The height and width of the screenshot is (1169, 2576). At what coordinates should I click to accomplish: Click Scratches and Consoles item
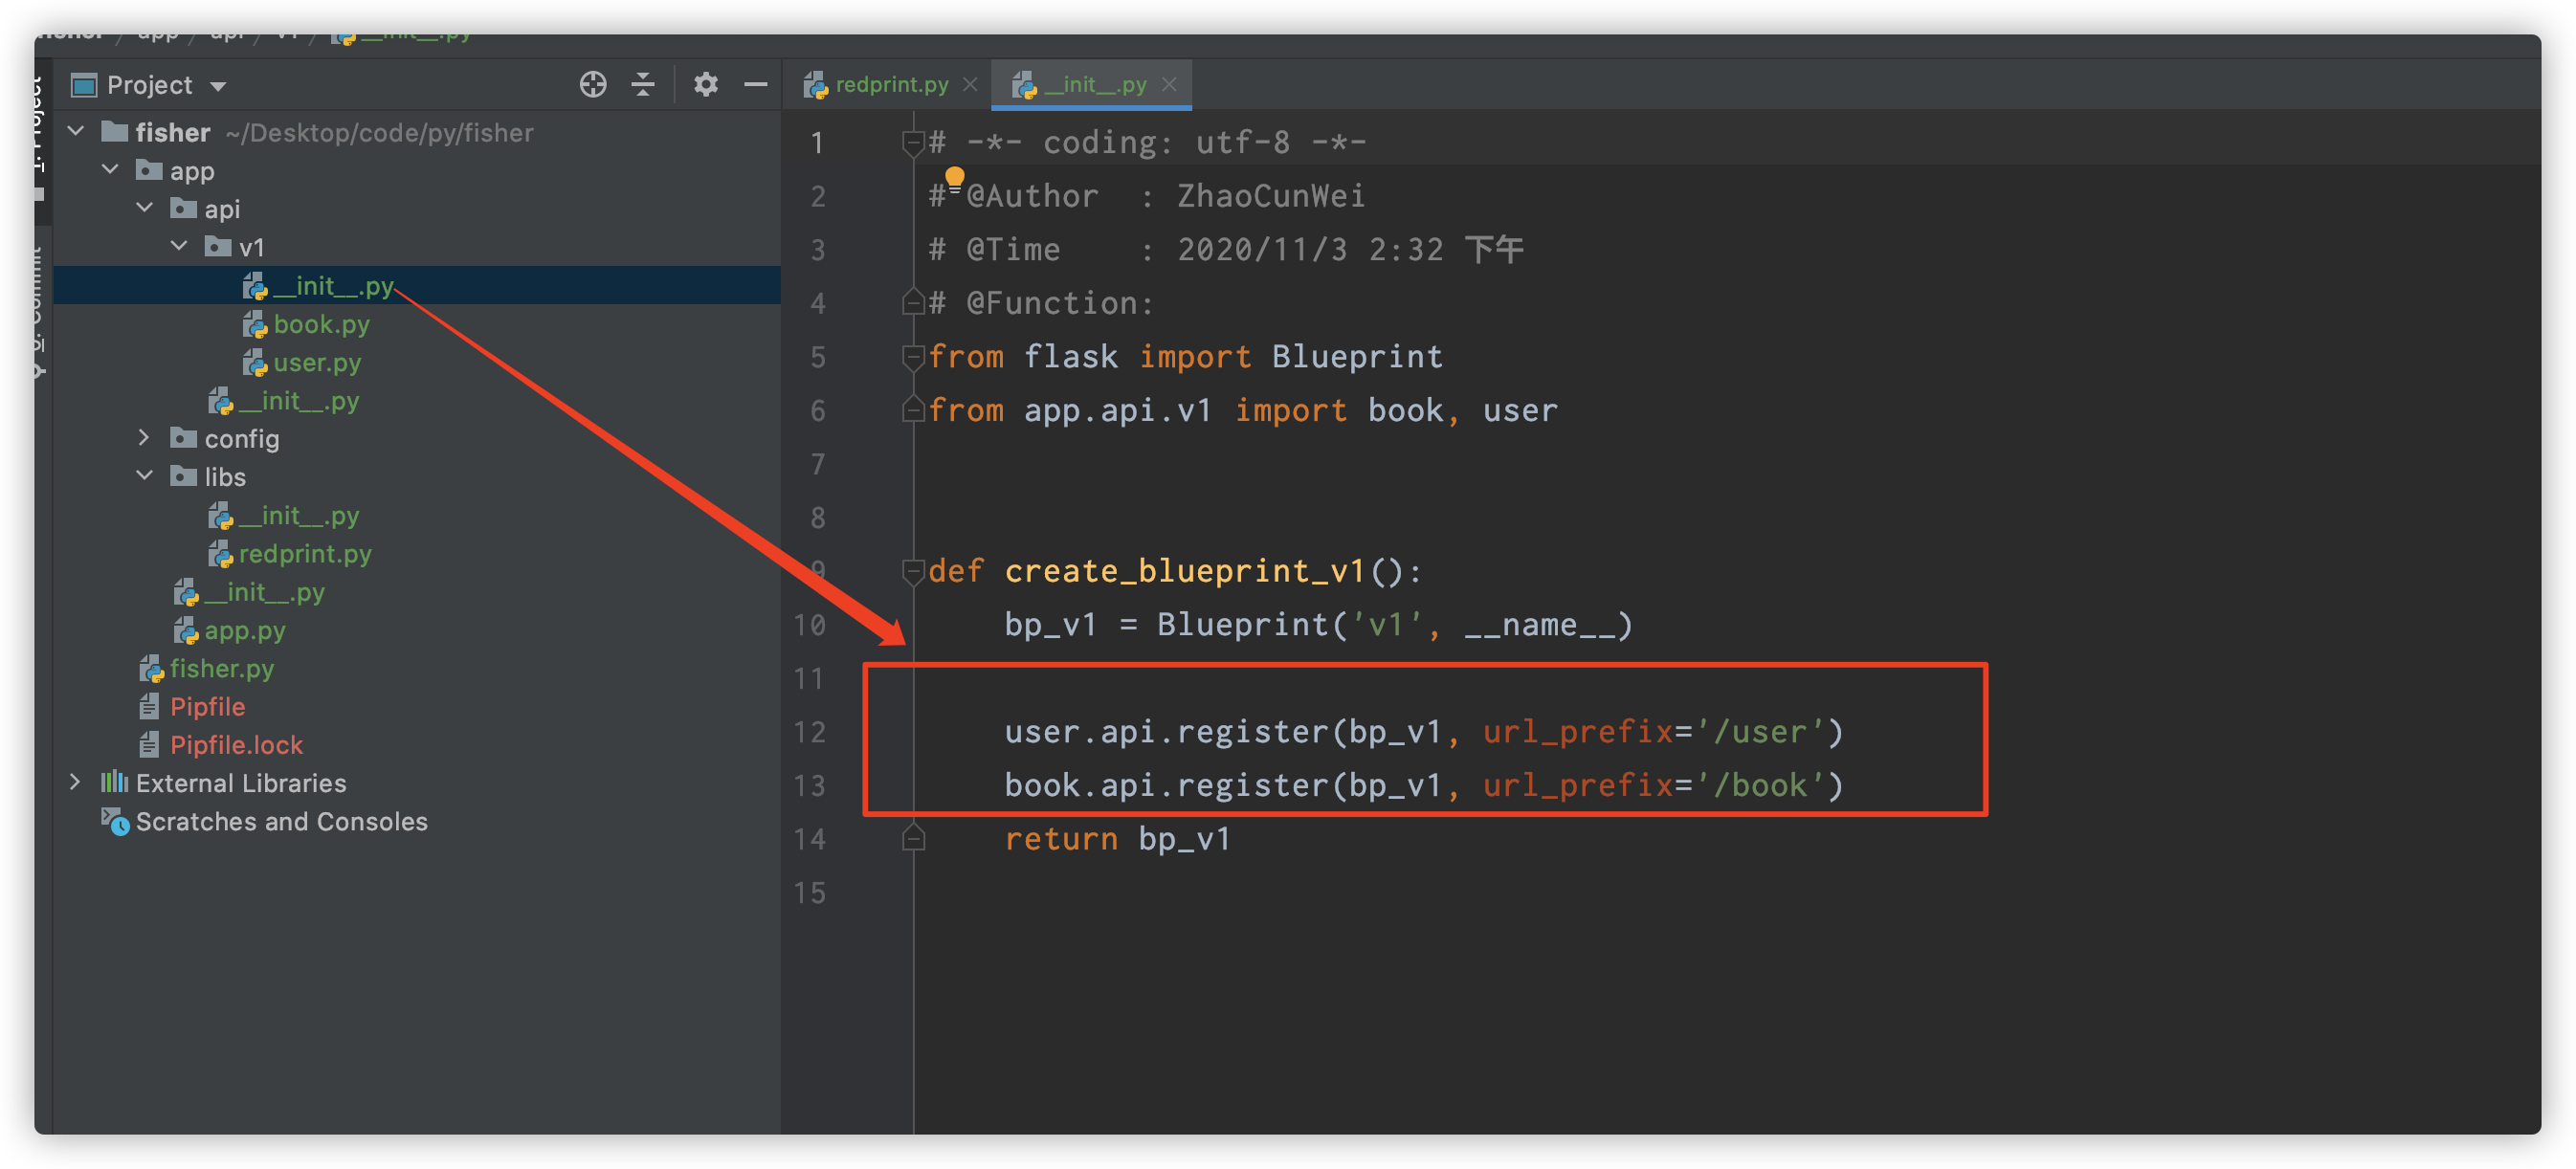pos(281,821)
